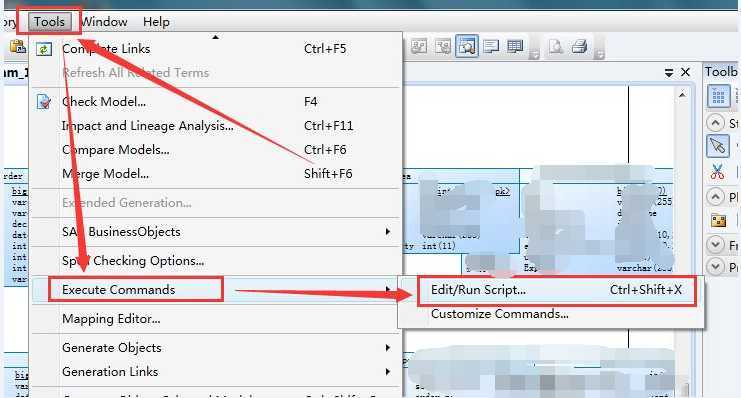The width and height of the screenshot is (741, 398).
Task: Click the second diagram view toolbar icon
Action: pos(443,46)
